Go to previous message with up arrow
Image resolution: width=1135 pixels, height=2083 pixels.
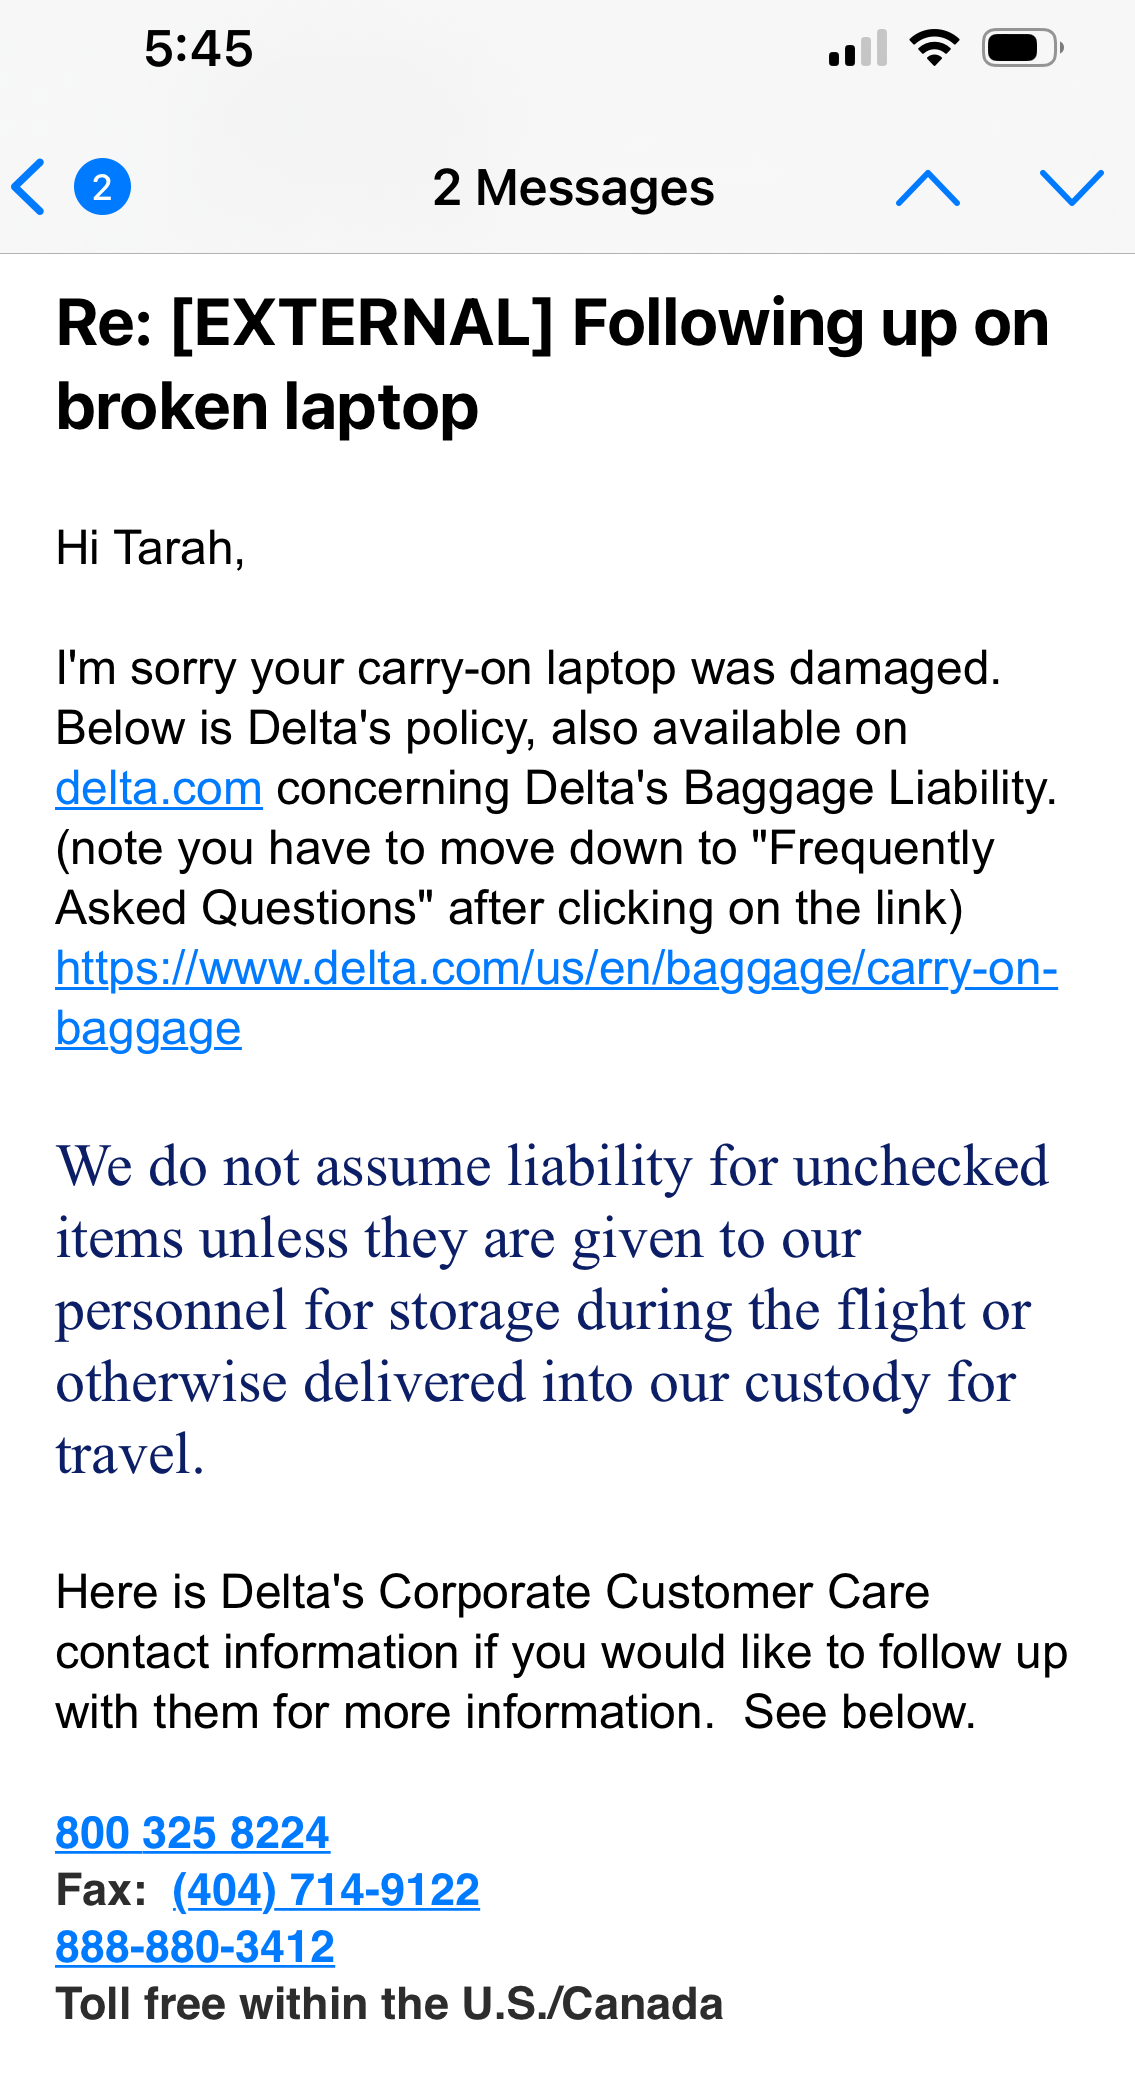point(927,187)
